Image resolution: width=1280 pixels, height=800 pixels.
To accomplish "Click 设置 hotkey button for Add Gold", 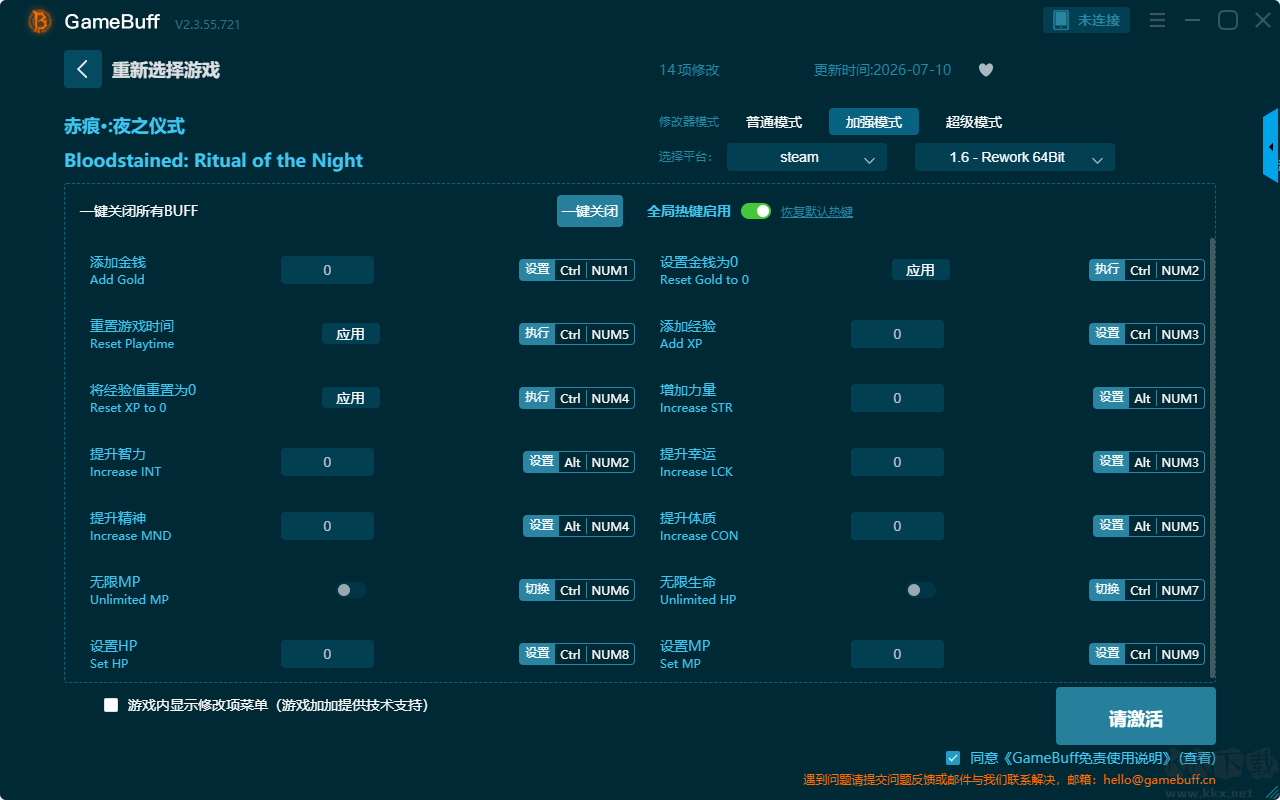I will point(537,270).
